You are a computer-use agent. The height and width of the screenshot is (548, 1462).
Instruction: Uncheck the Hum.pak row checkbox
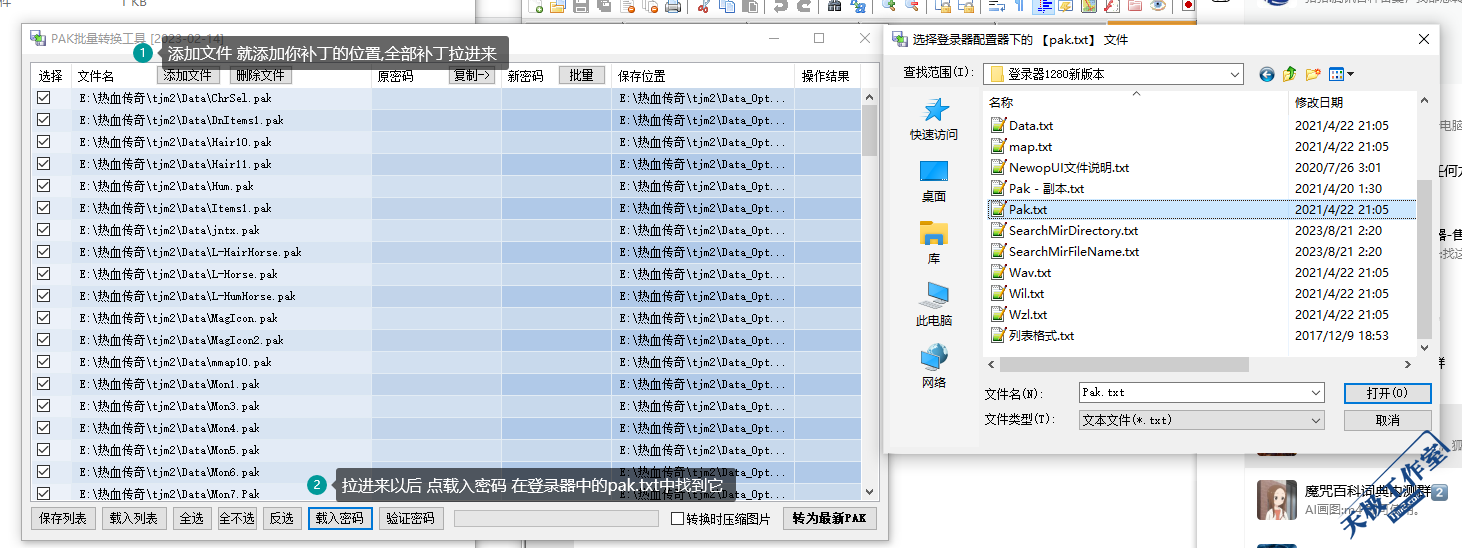[43, 186]
